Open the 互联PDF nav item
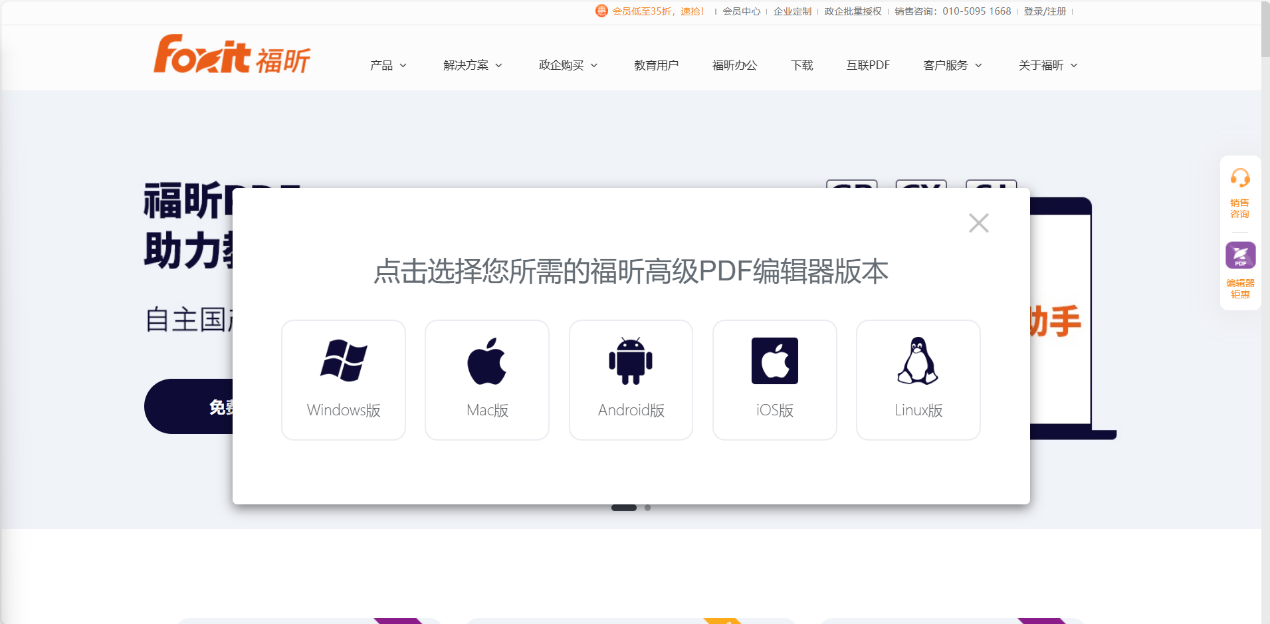The width and height of the screenshot is (1270, 624). (x=866, y=64)
